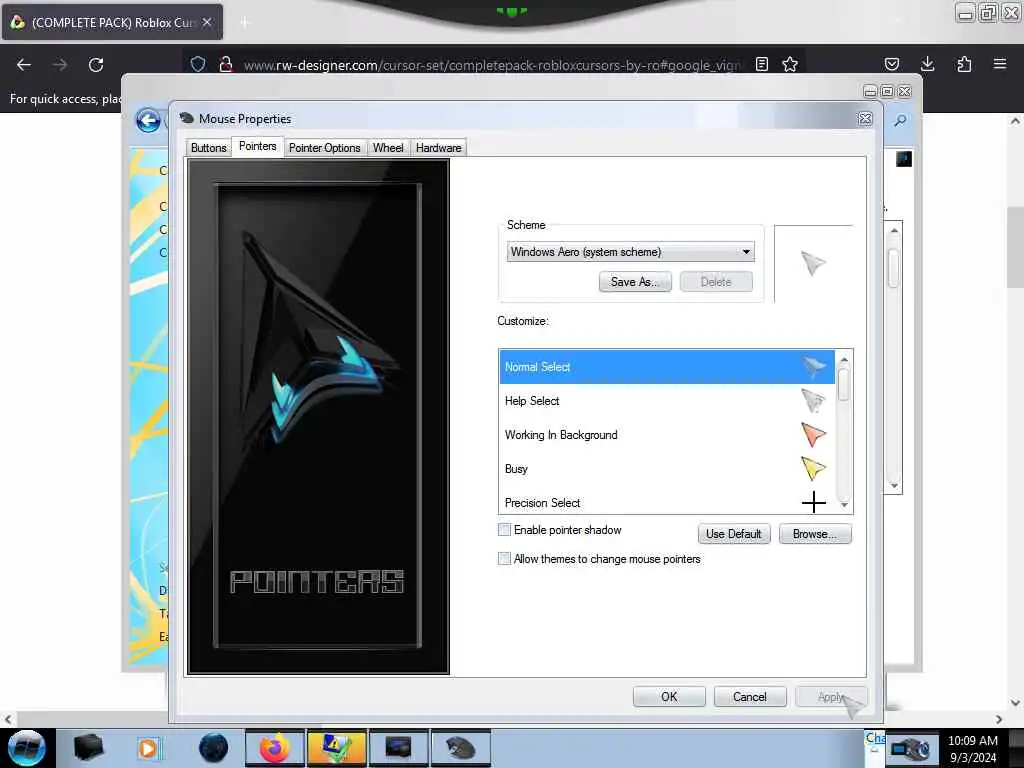Open a new browser tab
The height and width of the screenshot is (768, 1024).
[245, 23]
